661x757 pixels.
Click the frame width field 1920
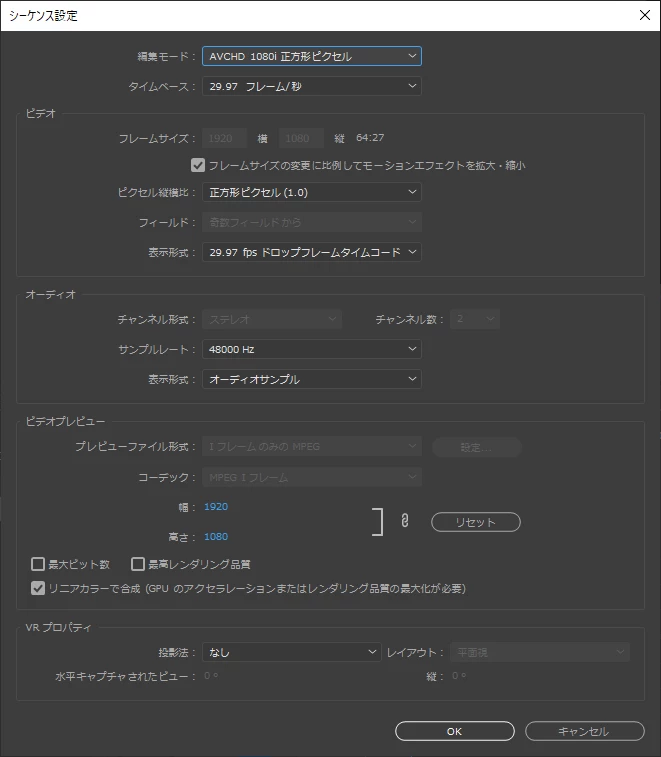(225, 138)
